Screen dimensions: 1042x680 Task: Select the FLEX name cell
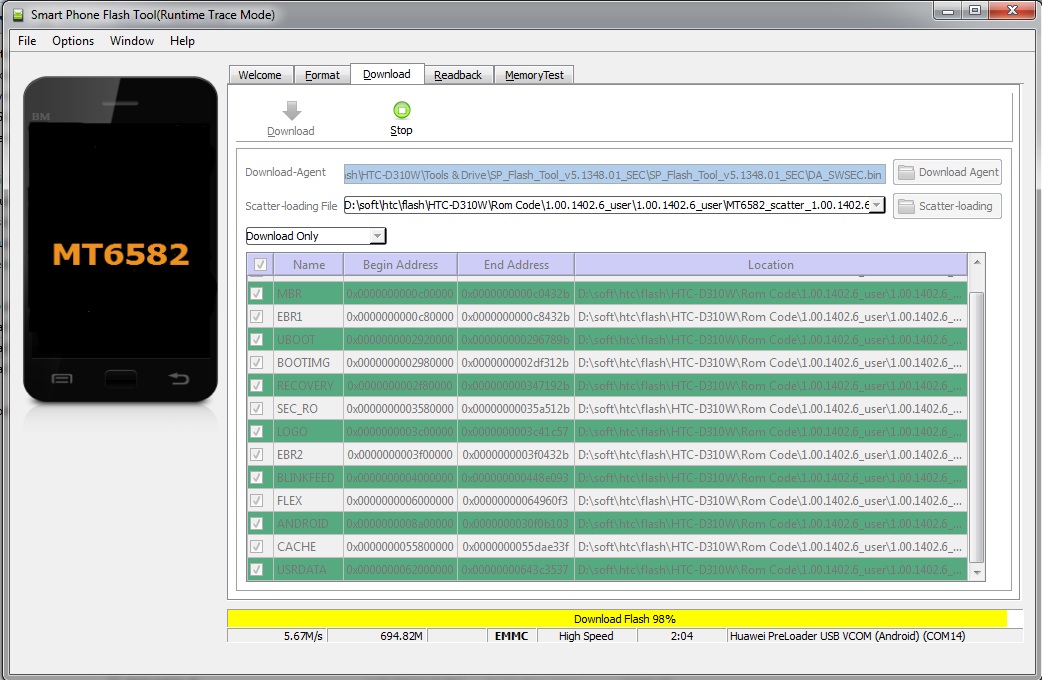[x=308, y=501]
